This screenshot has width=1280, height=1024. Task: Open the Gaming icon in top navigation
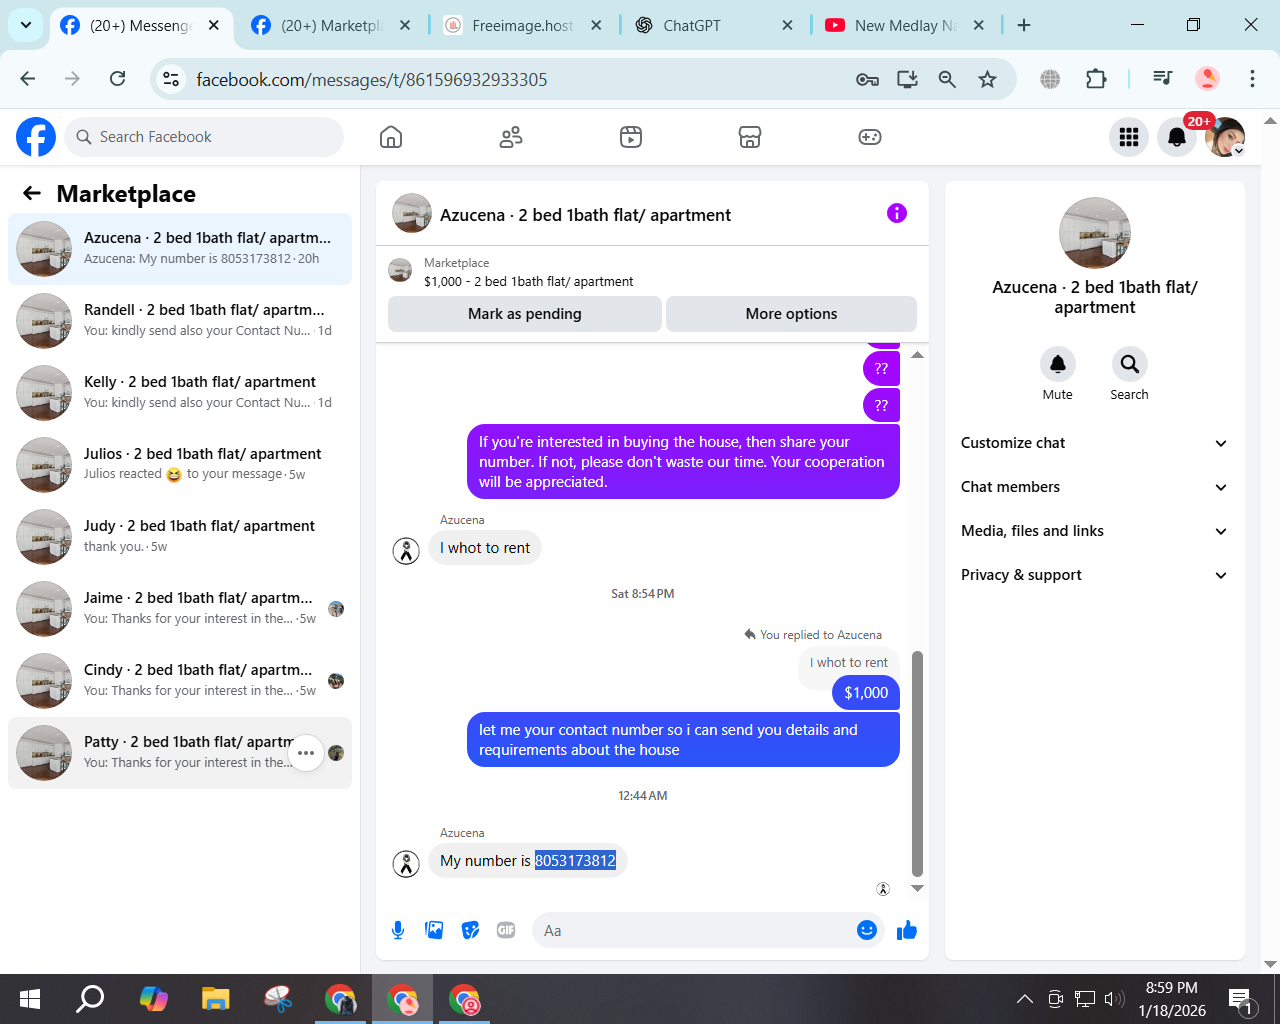[870, 137]
